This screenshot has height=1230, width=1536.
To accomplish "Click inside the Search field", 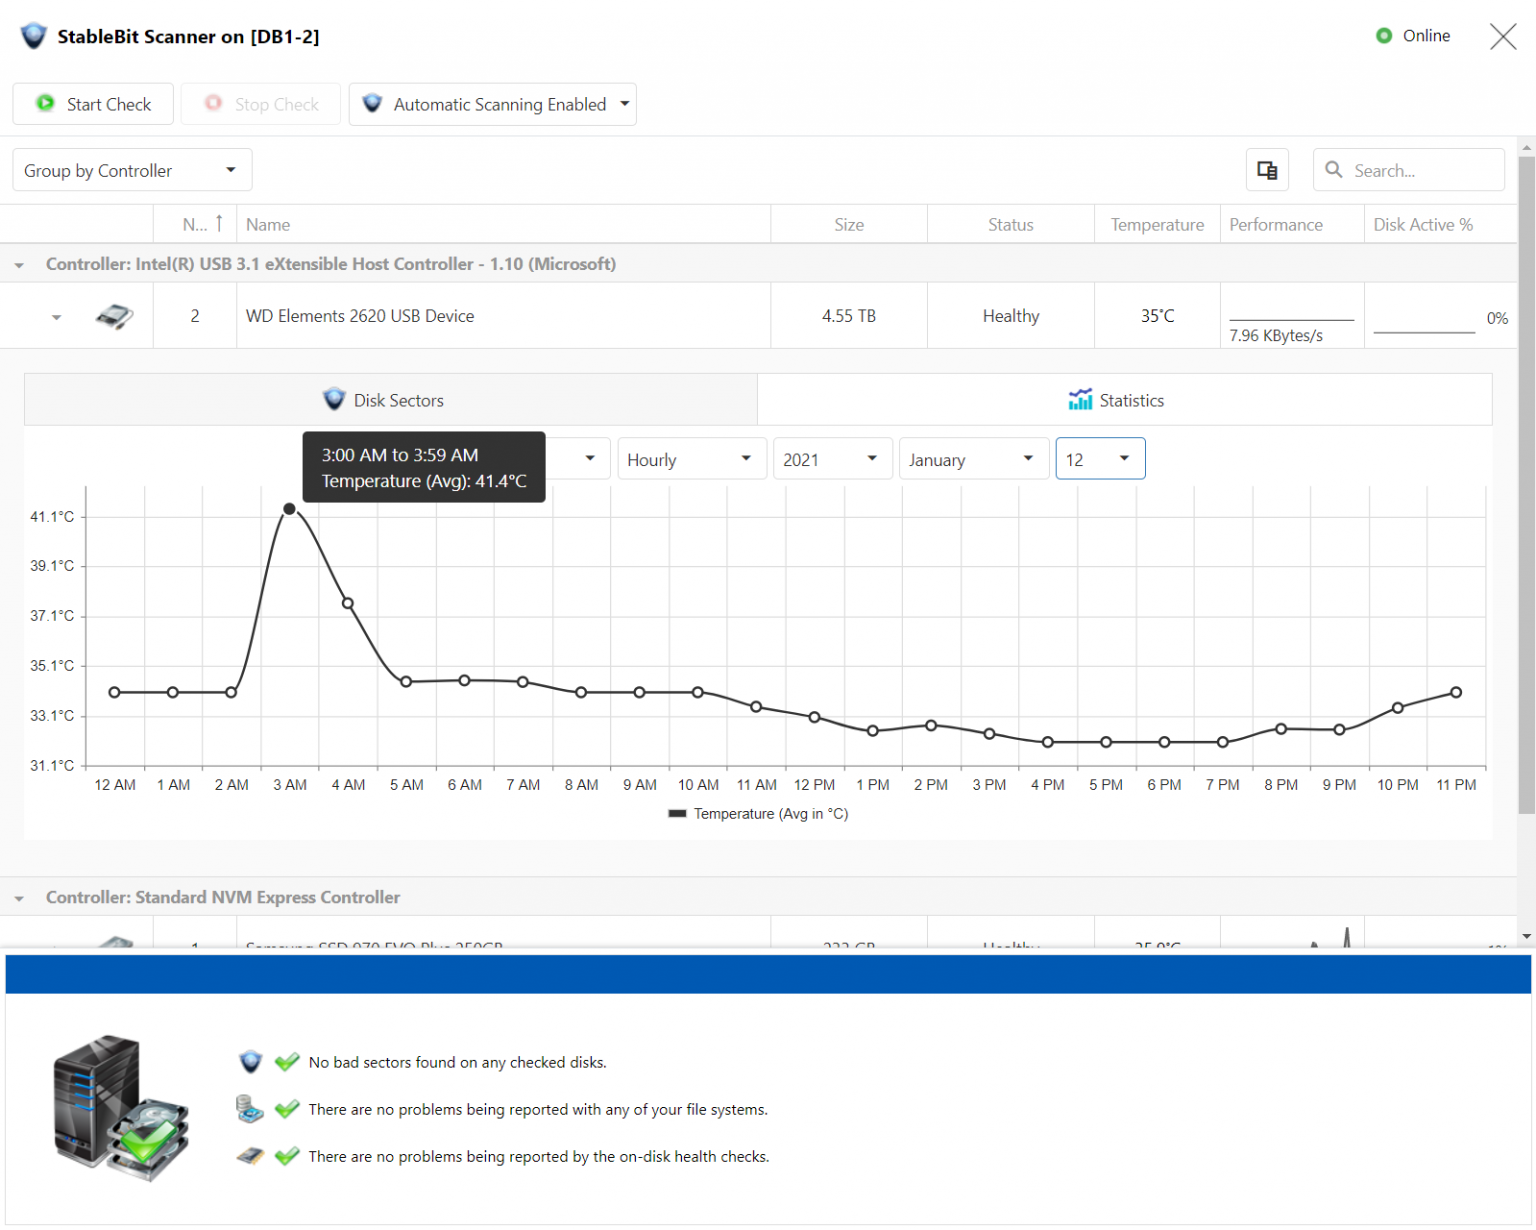I will 1420,170.
